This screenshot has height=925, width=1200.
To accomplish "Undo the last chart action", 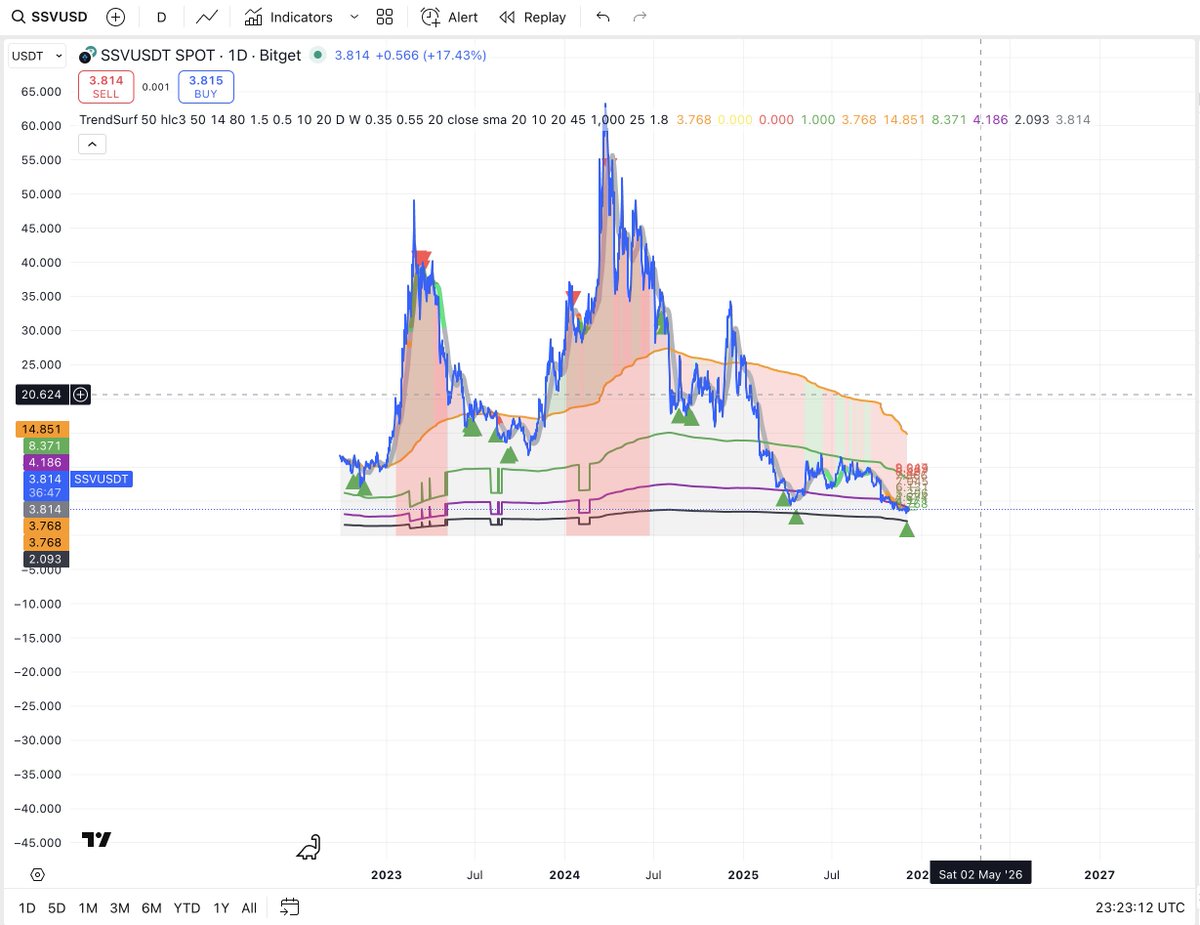I will (x=602, y=17).
